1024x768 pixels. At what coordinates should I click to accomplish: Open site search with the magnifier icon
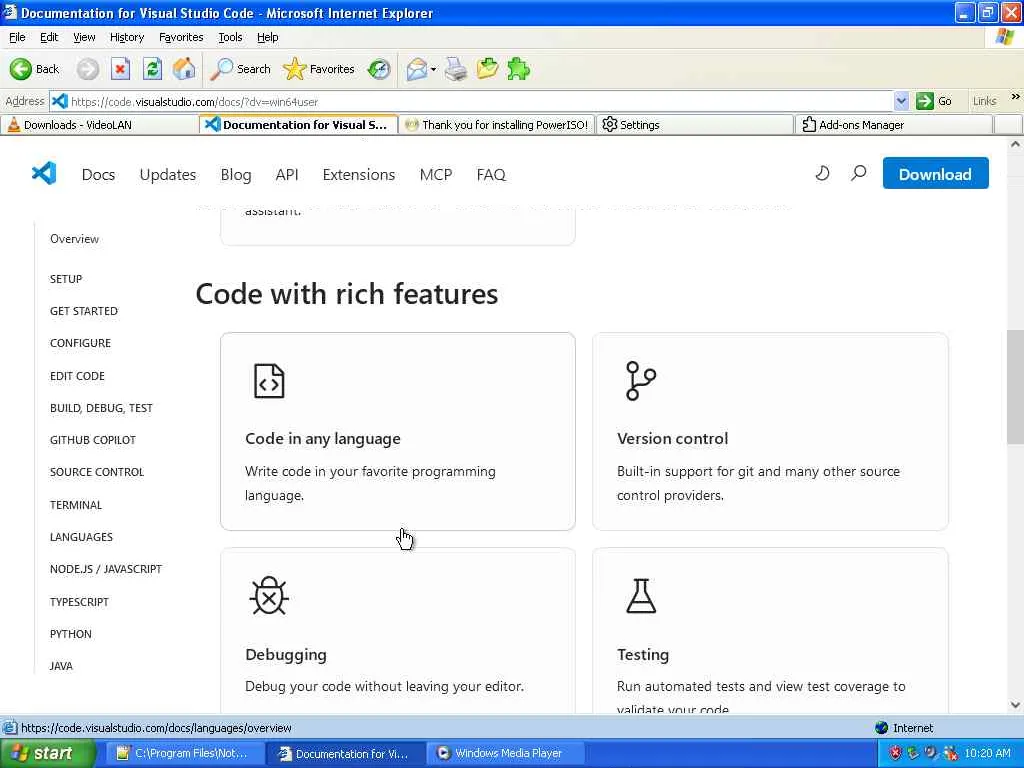(x=859, y=173)
